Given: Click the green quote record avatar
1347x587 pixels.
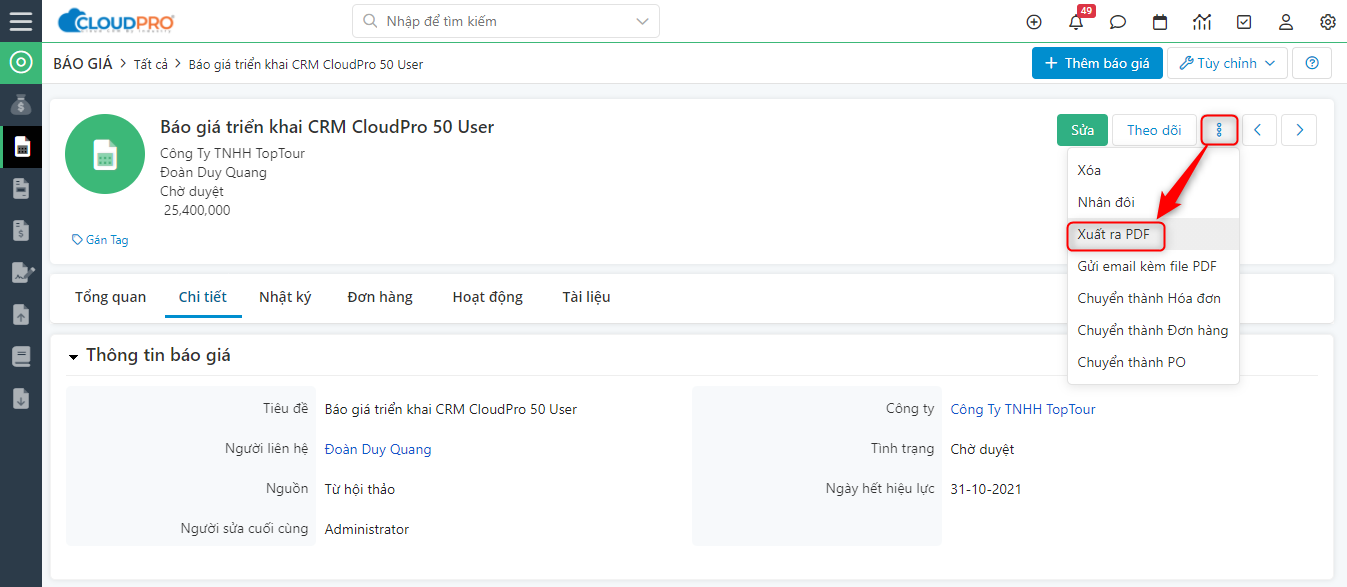Looking at the screenshot, I should [x=105, y=154].
